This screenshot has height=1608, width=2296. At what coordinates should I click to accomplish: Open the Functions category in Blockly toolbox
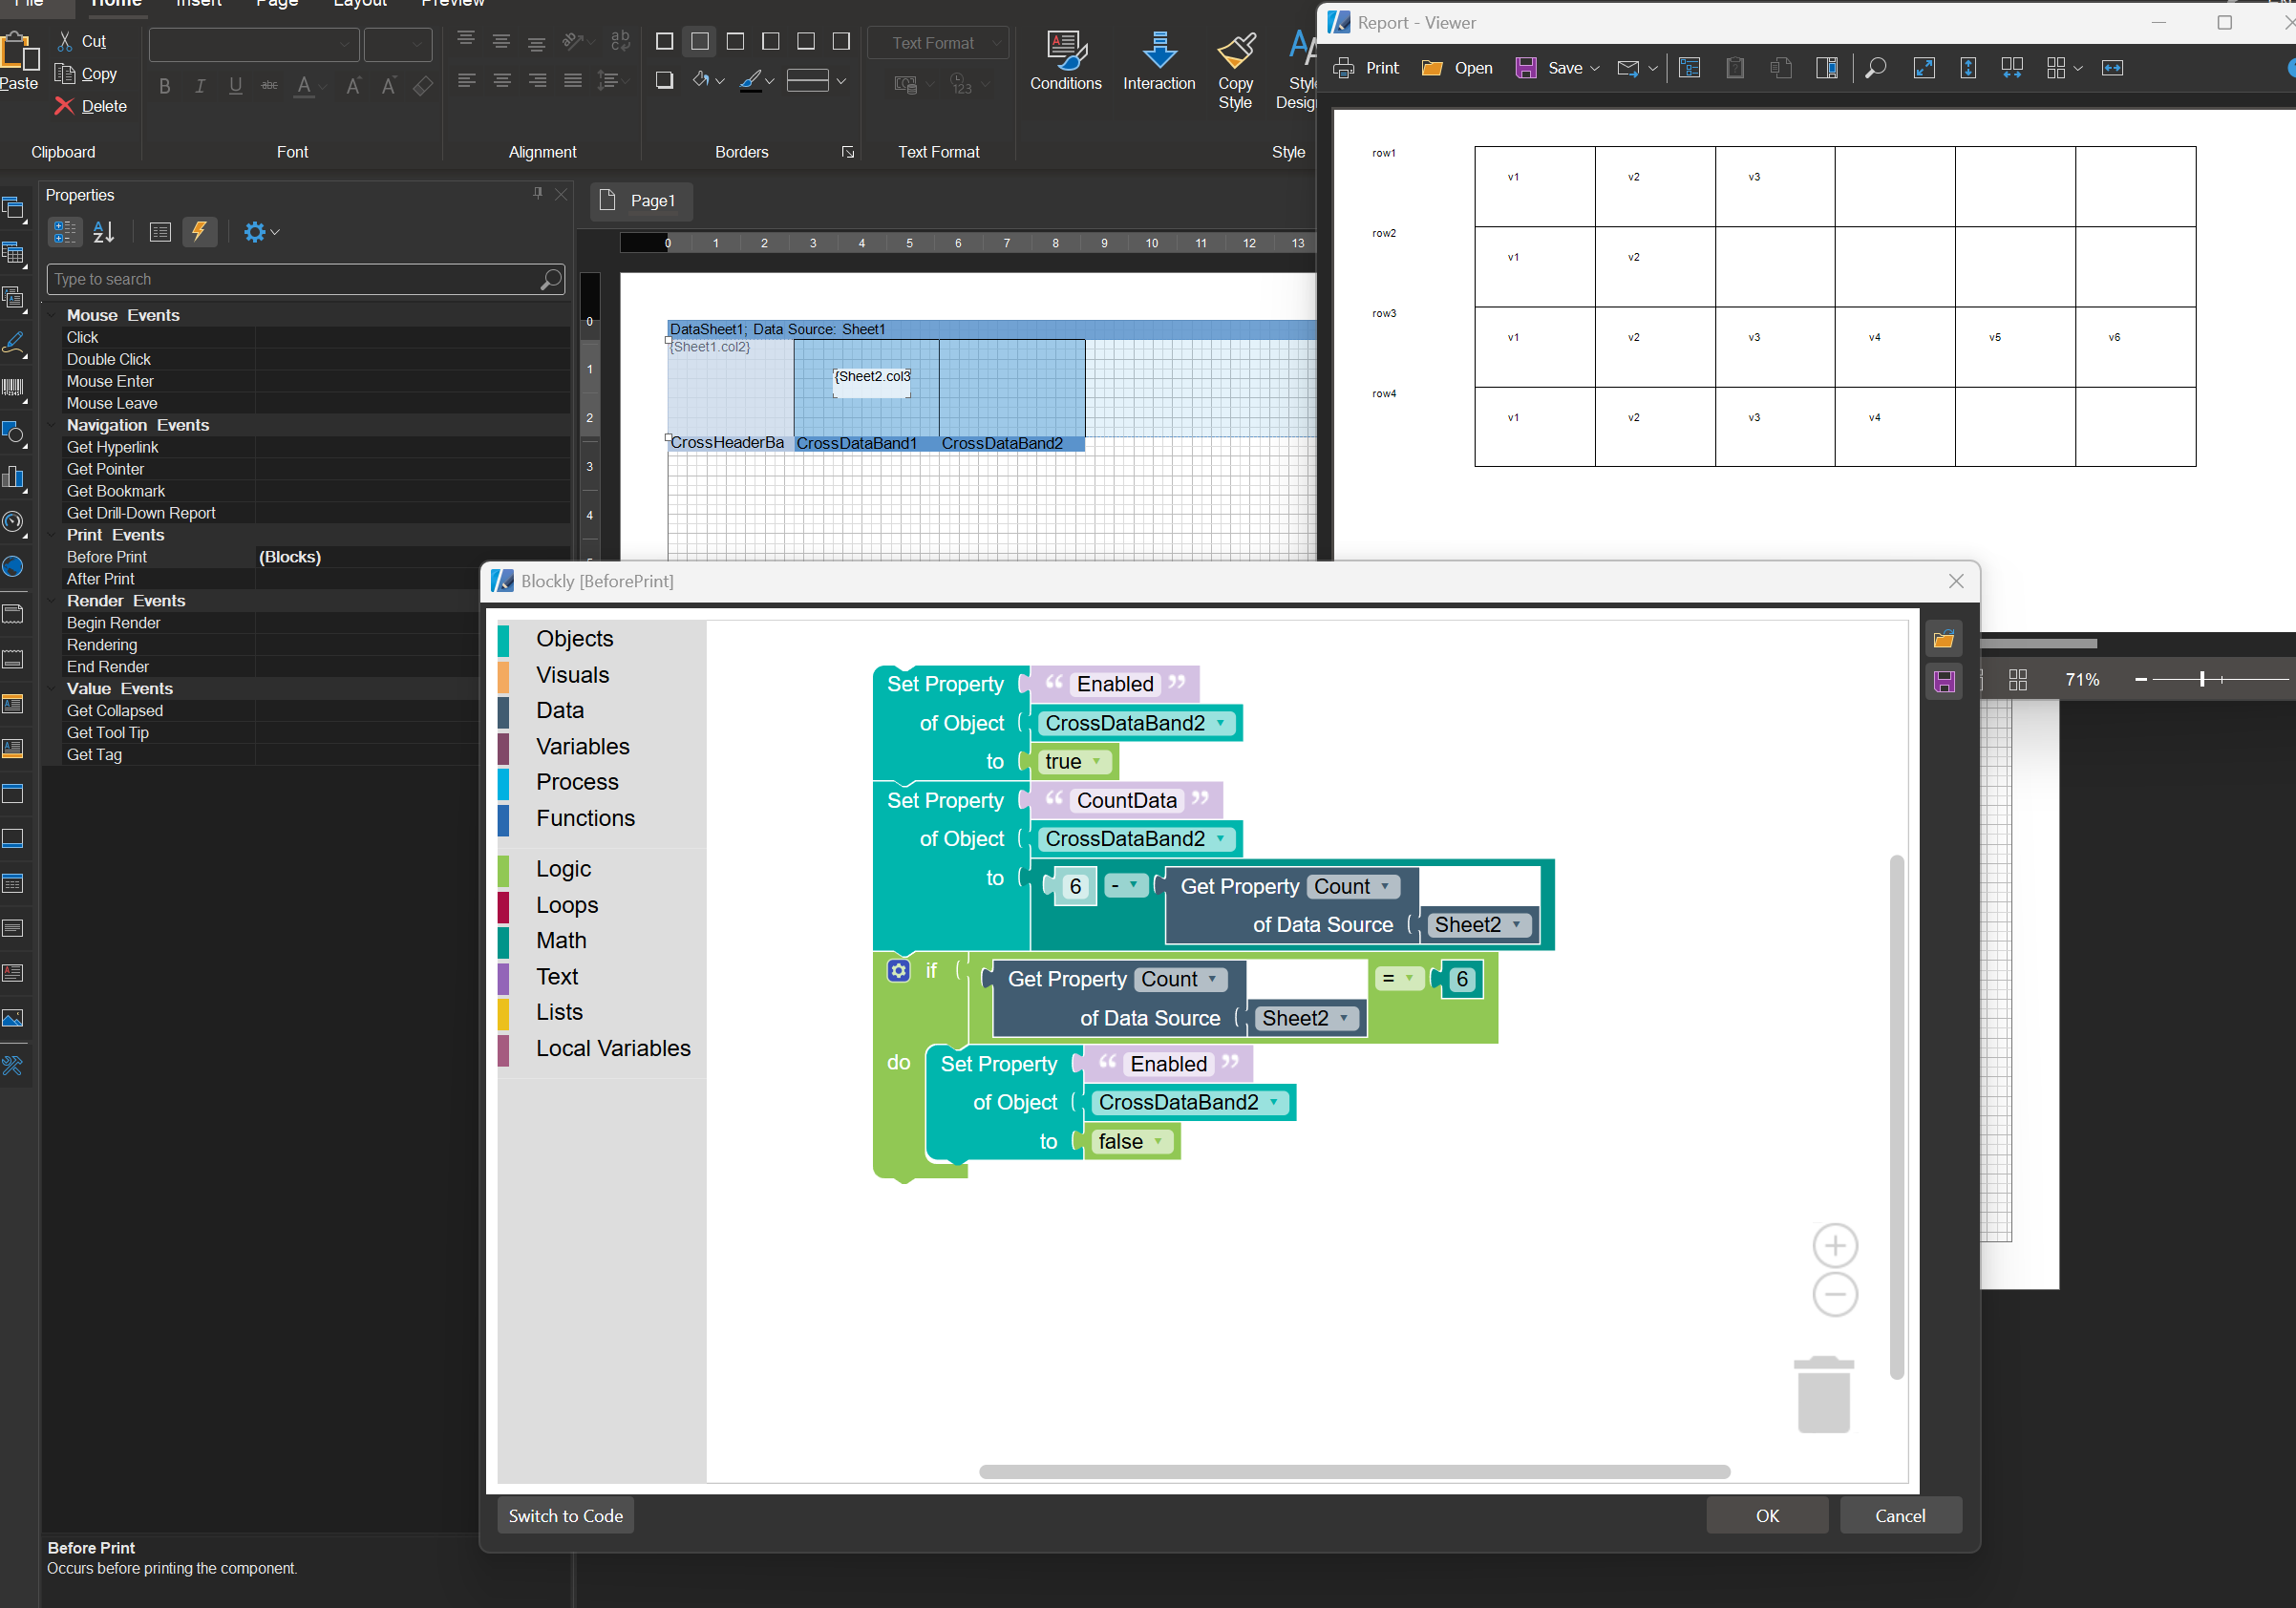pos(585,819)
